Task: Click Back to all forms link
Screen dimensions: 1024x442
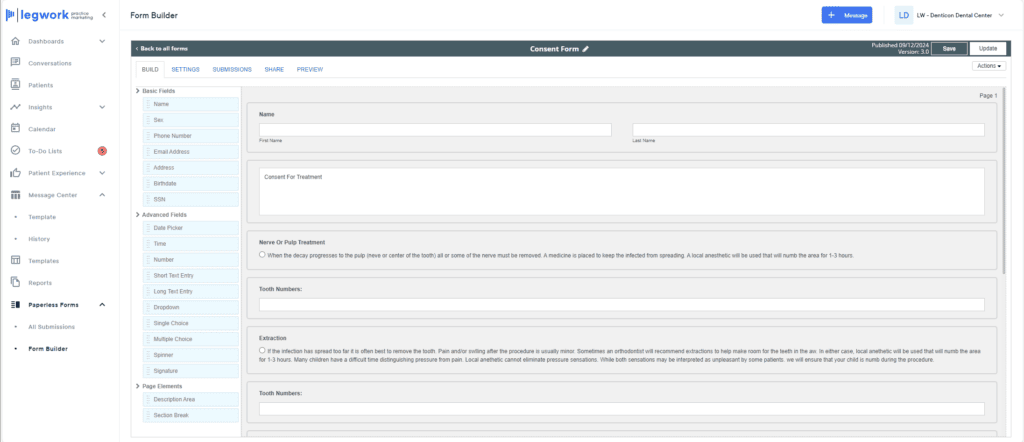Action: coord(161,48)
